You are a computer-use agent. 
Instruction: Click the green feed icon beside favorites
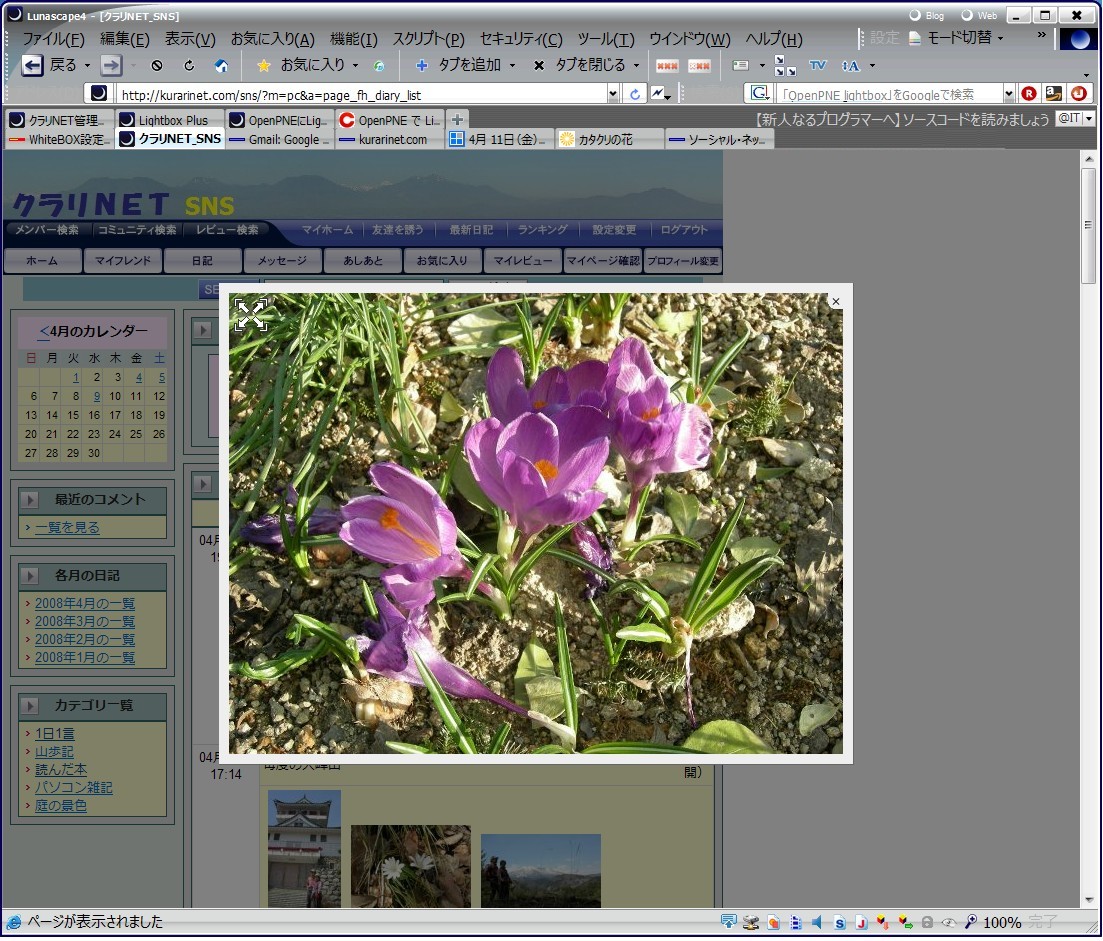(378, 66)
